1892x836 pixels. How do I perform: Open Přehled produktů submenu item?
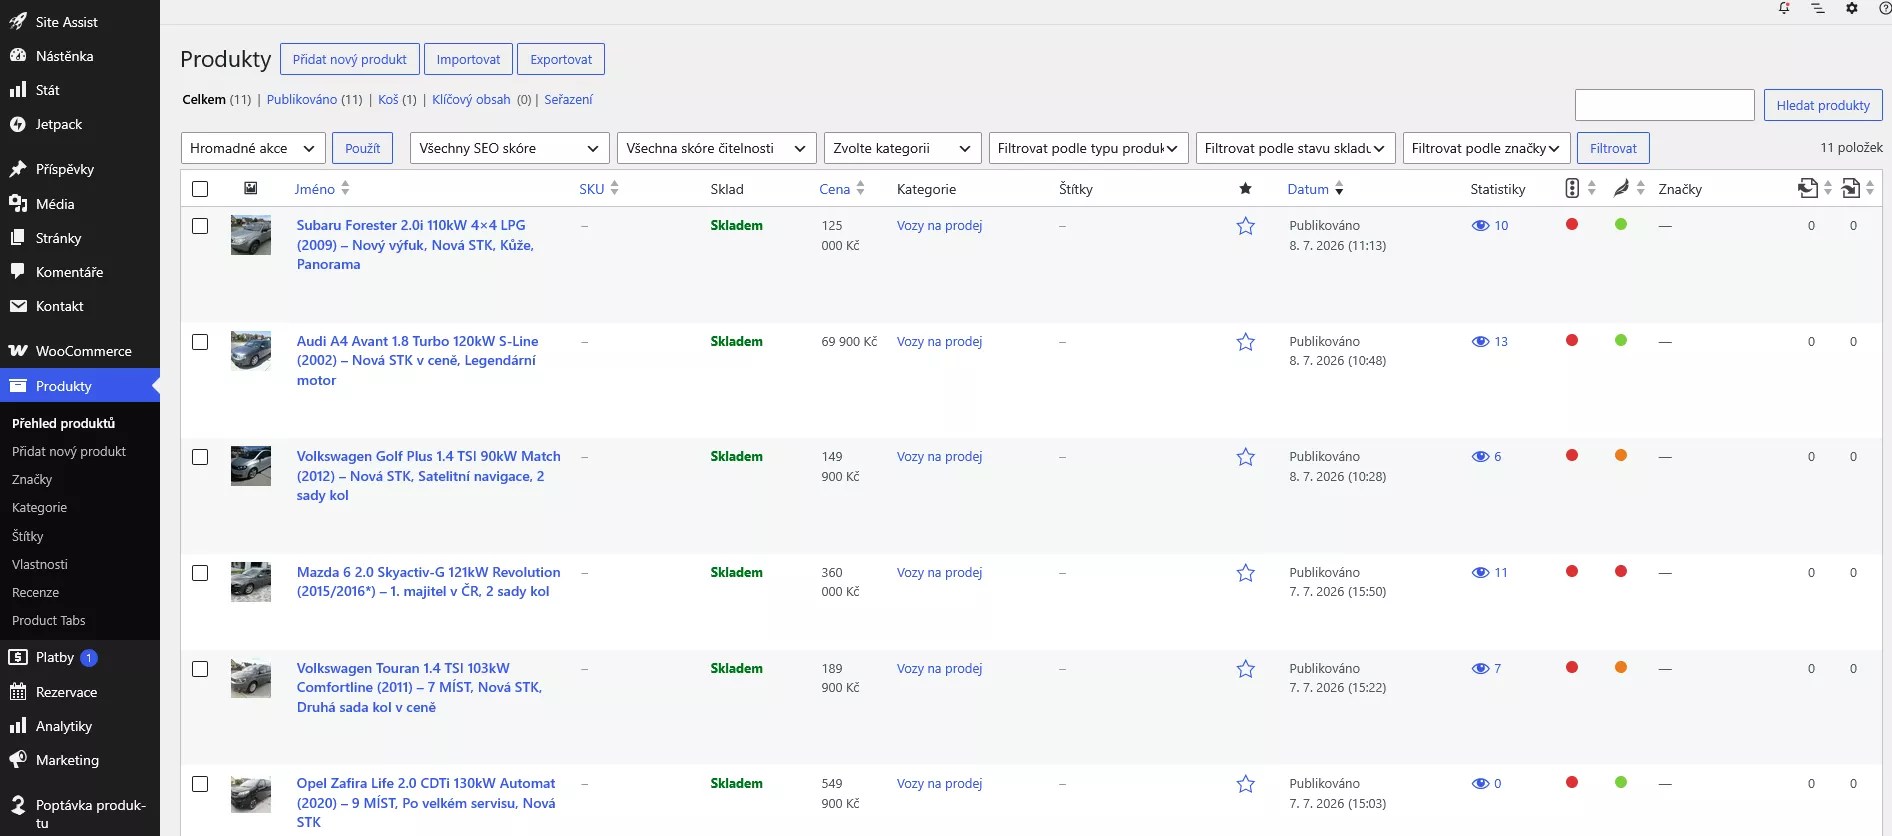(x=63, y=423)
